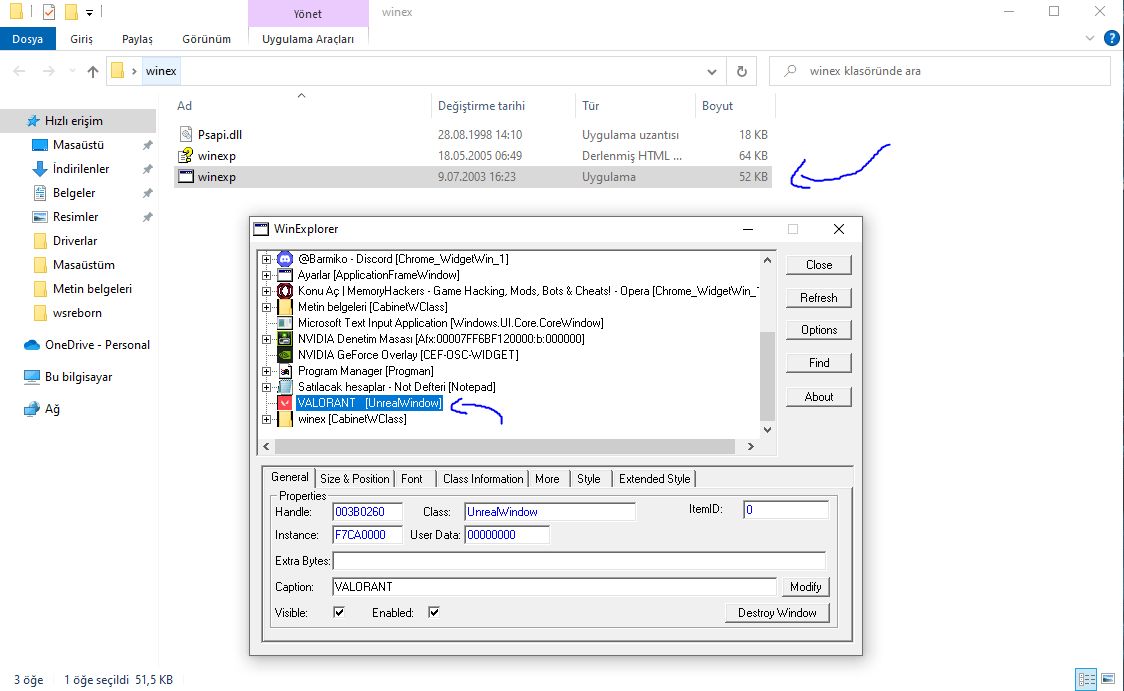The image size is (1124, 691).
Task: Open the Style tab
Action: [589, 479]
